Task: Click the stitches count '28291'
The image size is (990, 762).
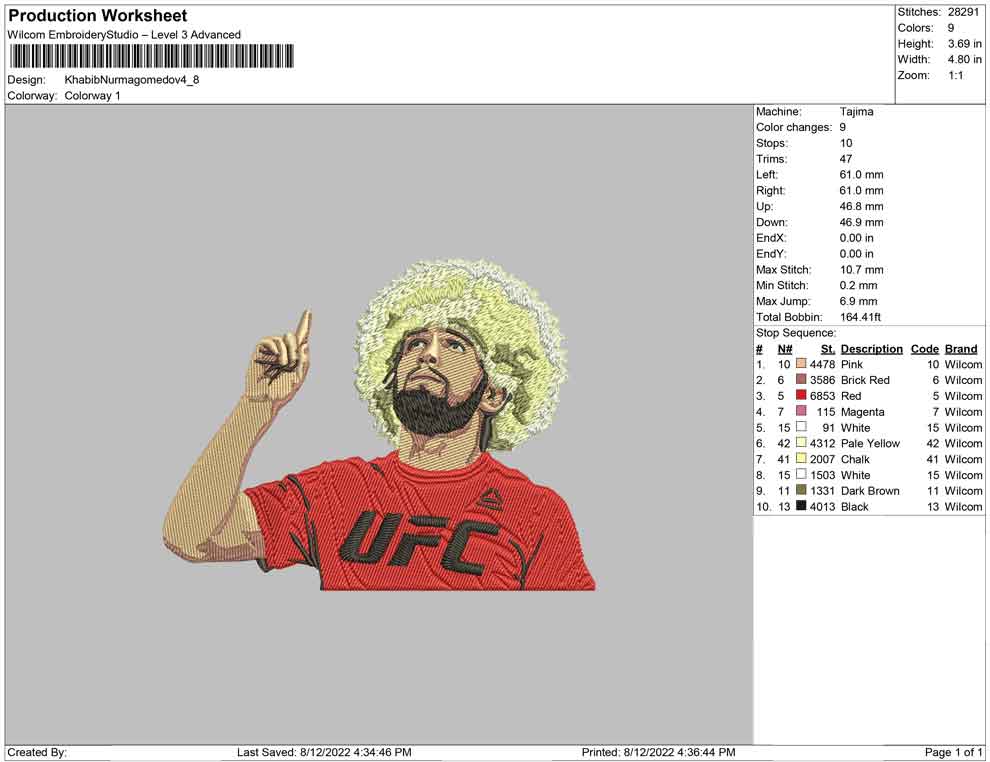Action: tap(963, 12)
